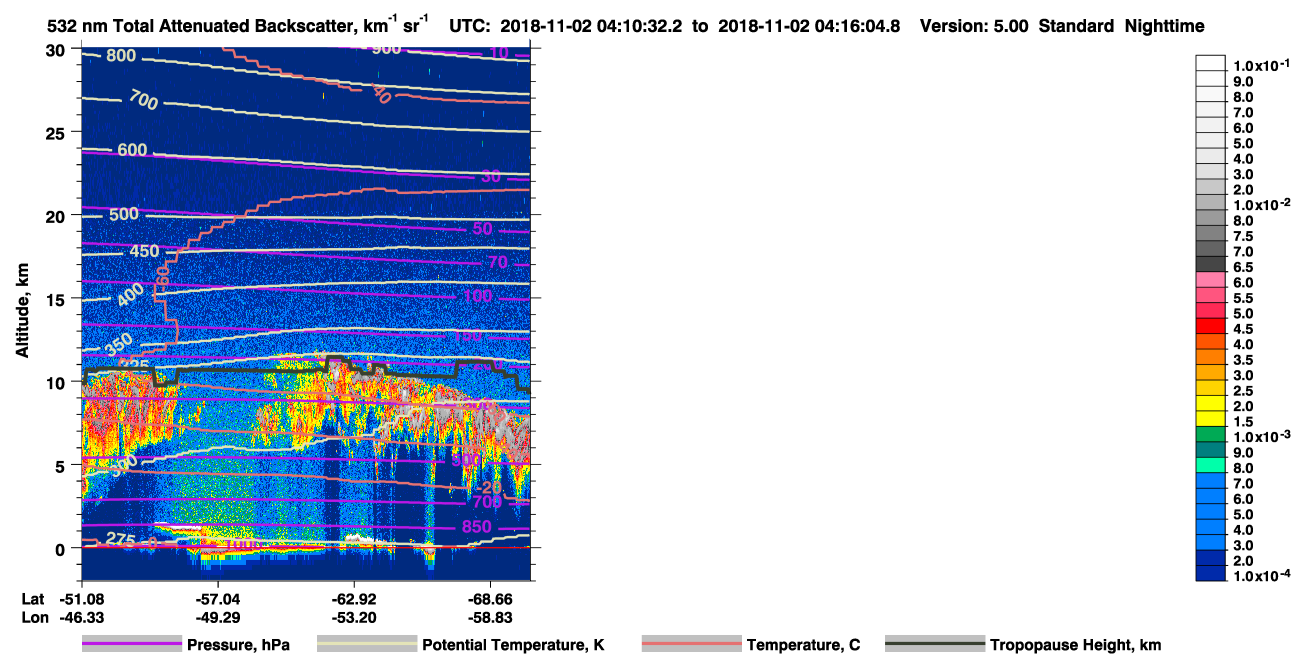Click the darkest gray swatch above 6.5

pos(1211,263)
